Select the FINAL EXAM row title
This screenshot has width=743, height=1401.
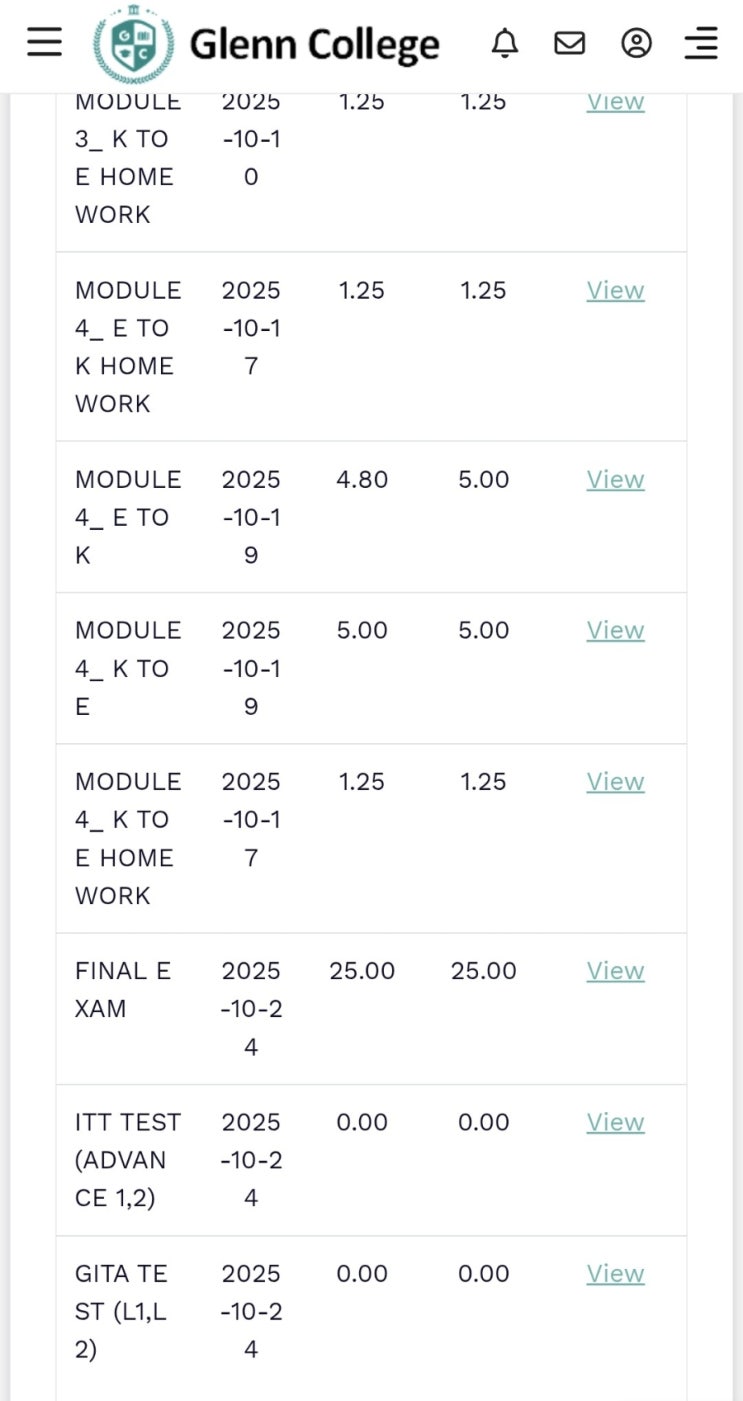pyautogui.click(x=123, y=989)
